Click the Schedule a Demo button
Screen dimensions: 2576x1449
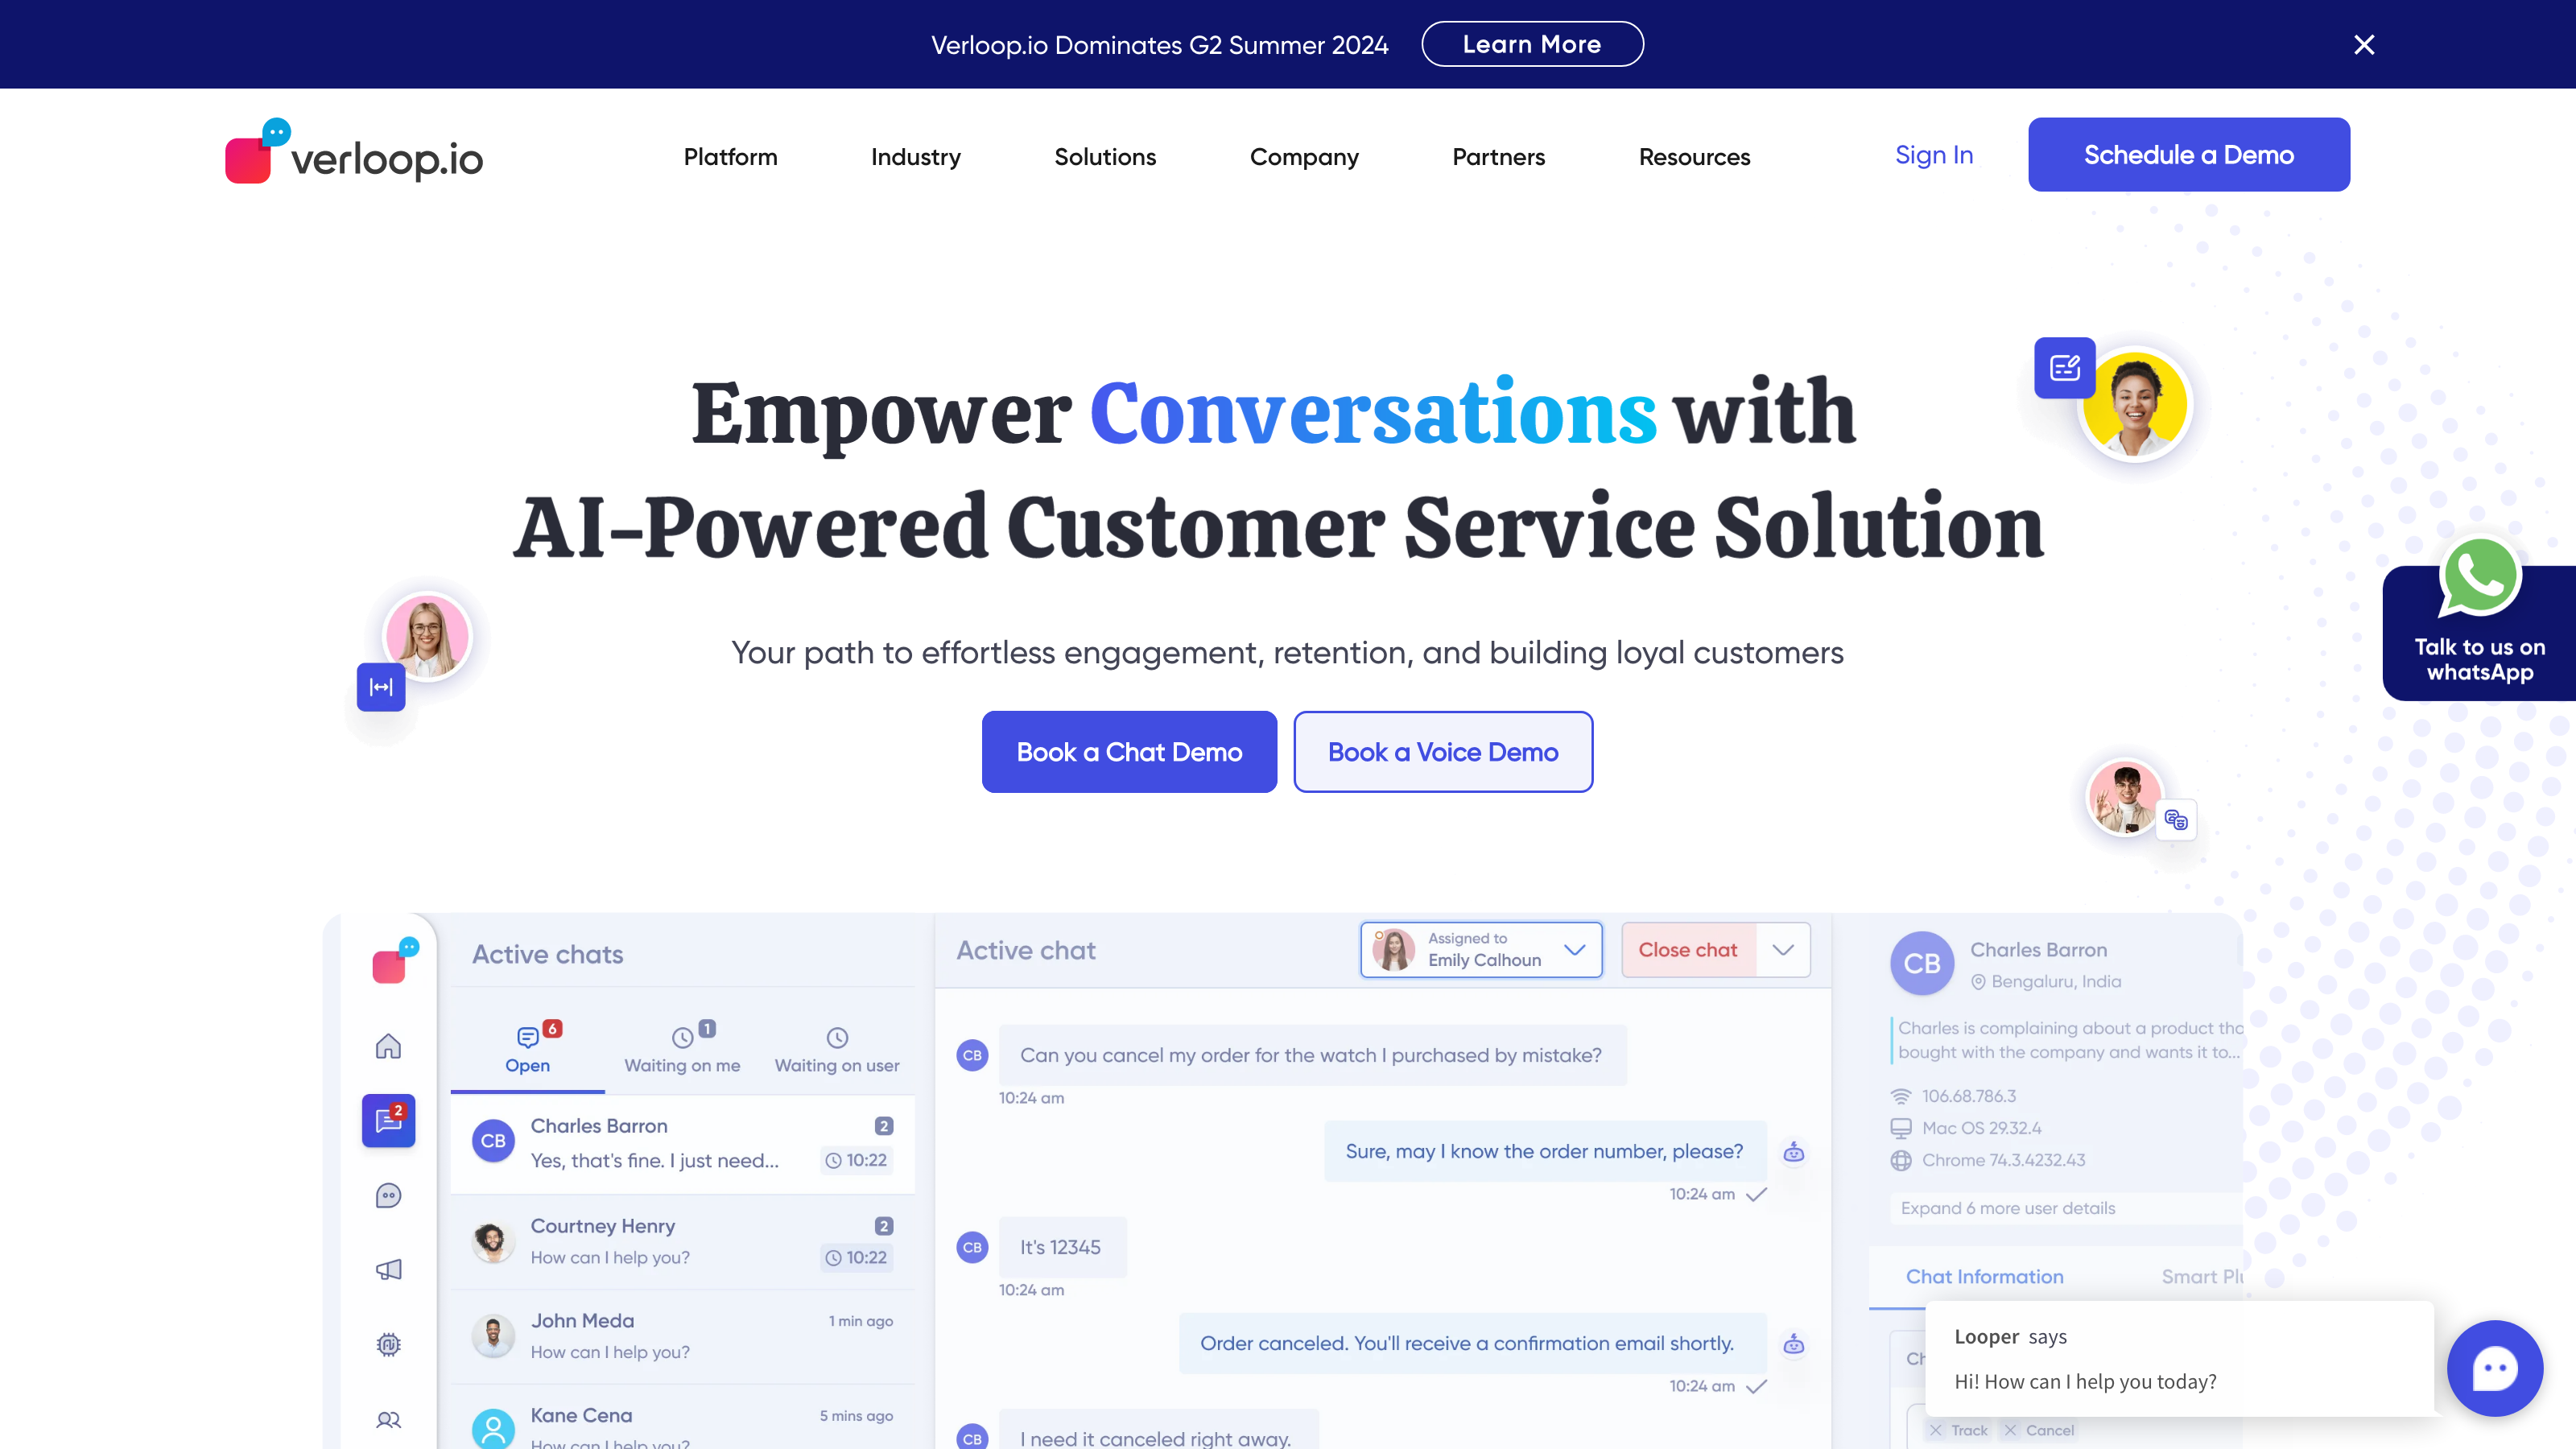[x=2189, y=154]
